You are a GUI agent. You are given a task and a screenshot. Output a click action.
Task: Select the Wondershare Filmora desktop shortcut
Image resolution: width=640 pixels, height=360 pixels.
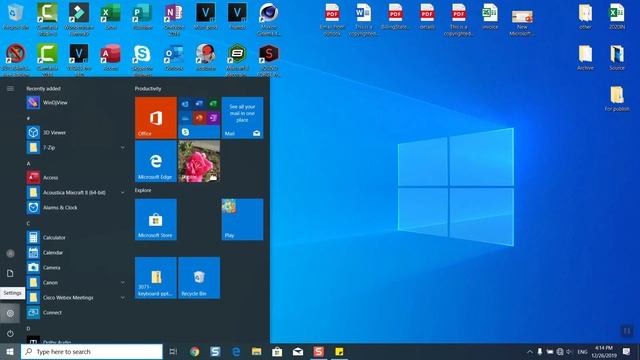(x=79, y=18)
